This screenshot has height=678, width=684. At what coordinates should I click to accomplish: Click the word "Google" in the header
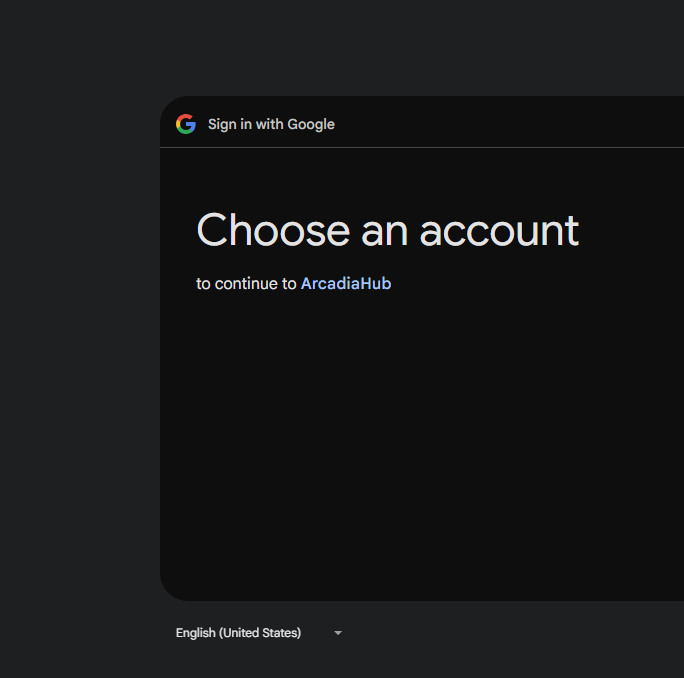[311, 124]
